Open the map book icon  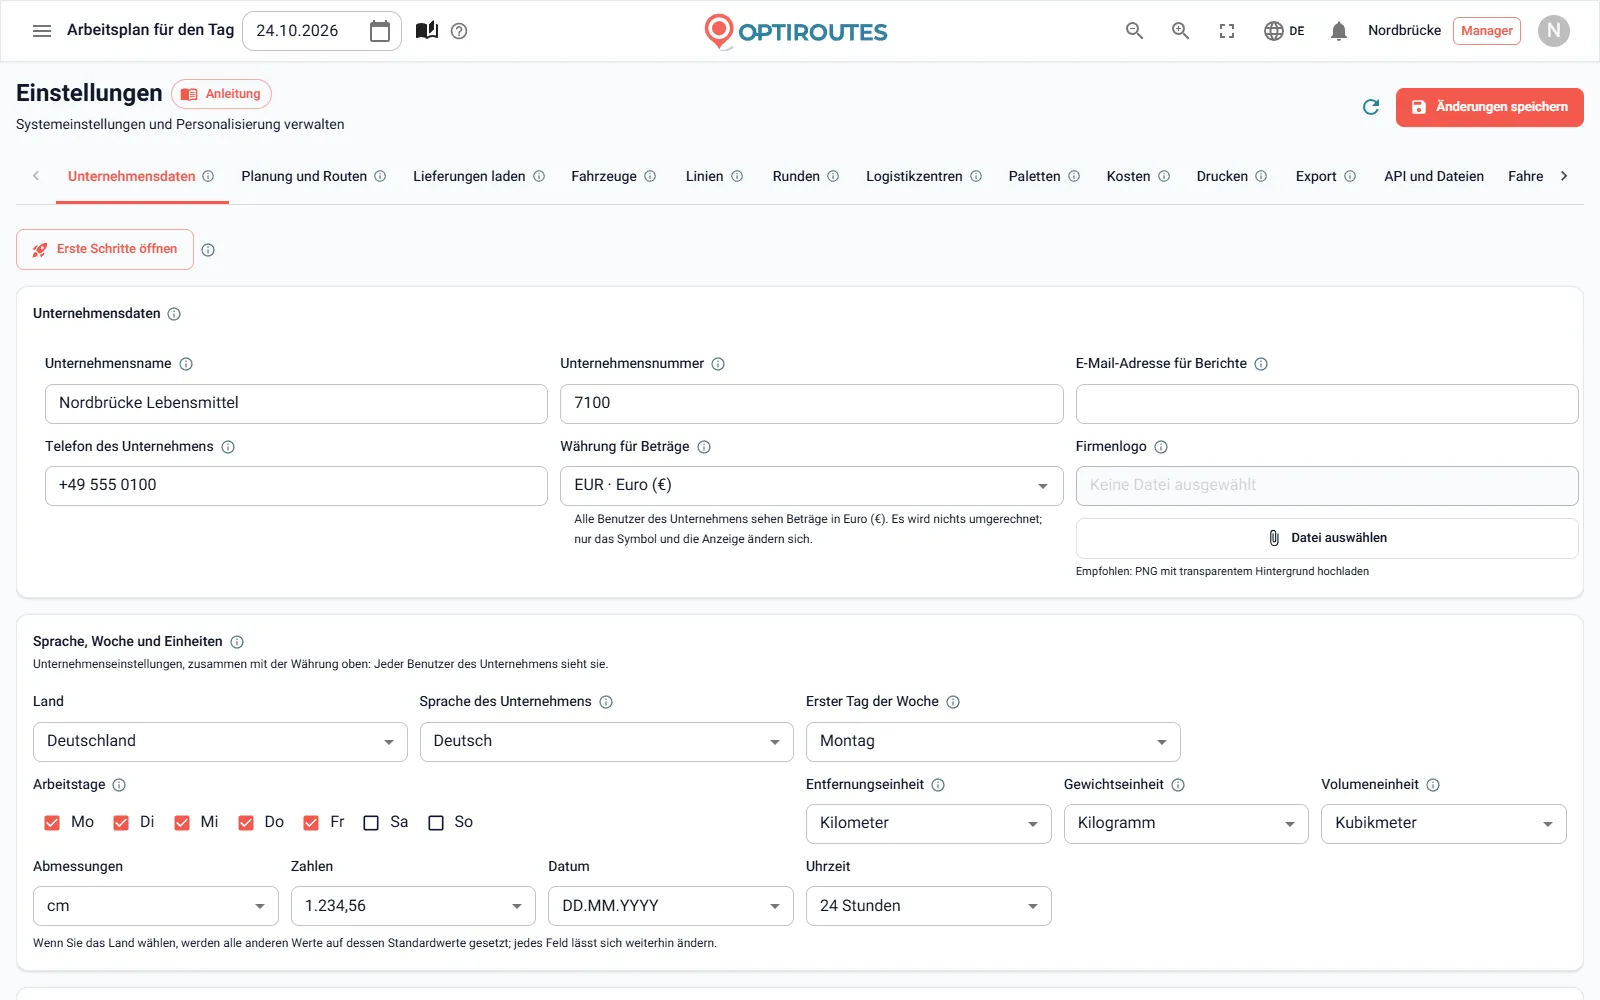click(x=427, y=31)
